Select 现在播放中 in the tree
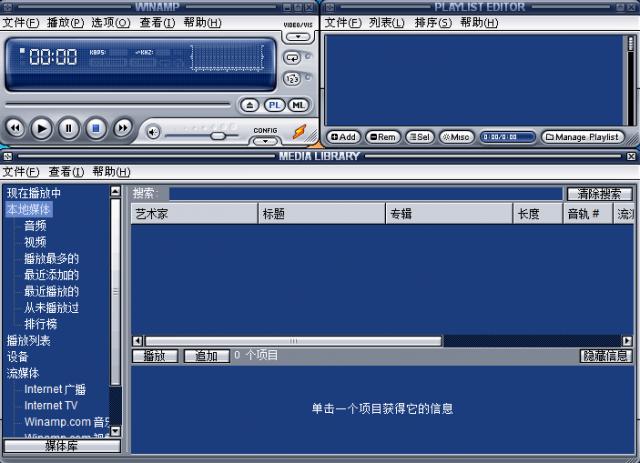 pyautogui.click(x=34, y=193)
